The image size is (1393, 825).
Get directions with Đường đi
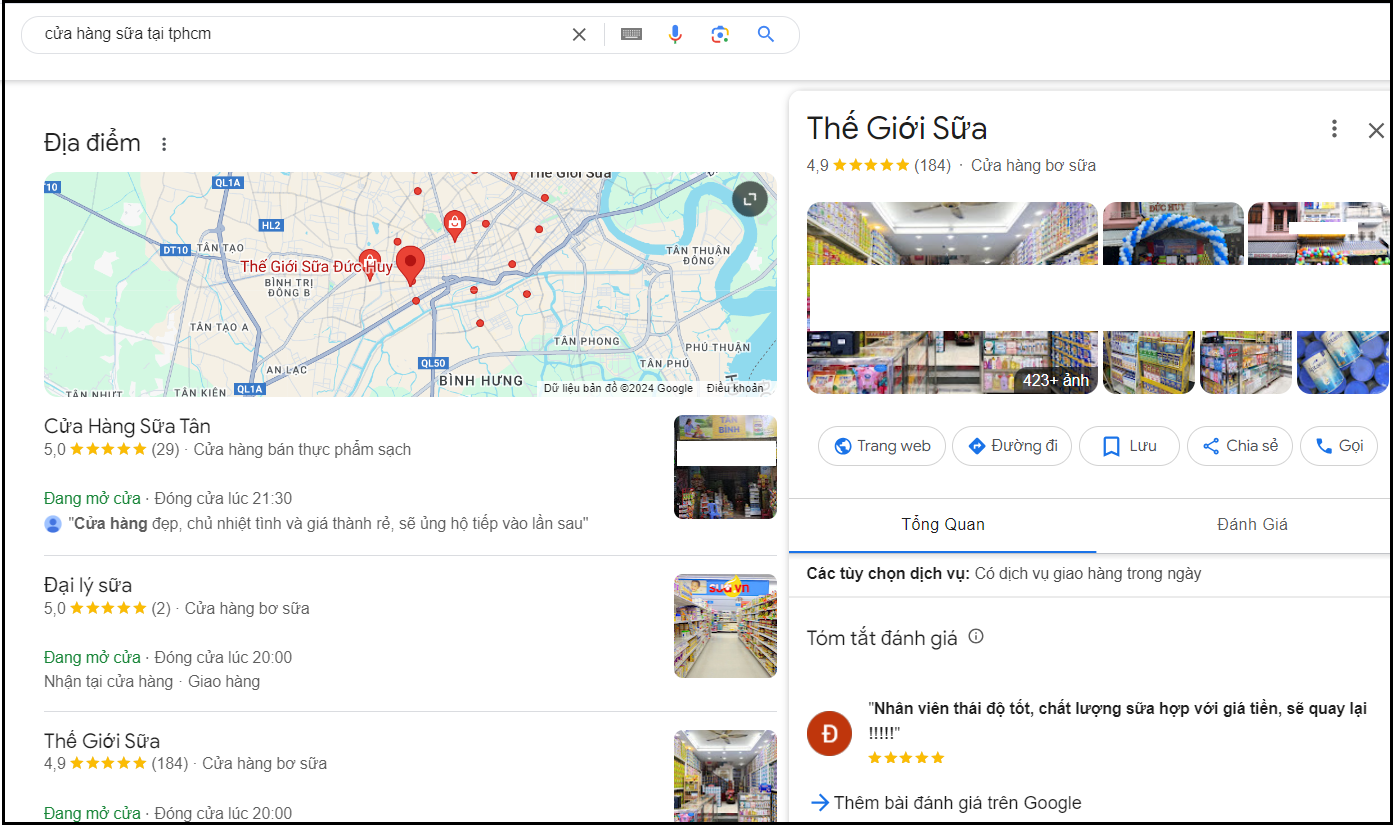pyautogui.click(x=1012, y=446)
